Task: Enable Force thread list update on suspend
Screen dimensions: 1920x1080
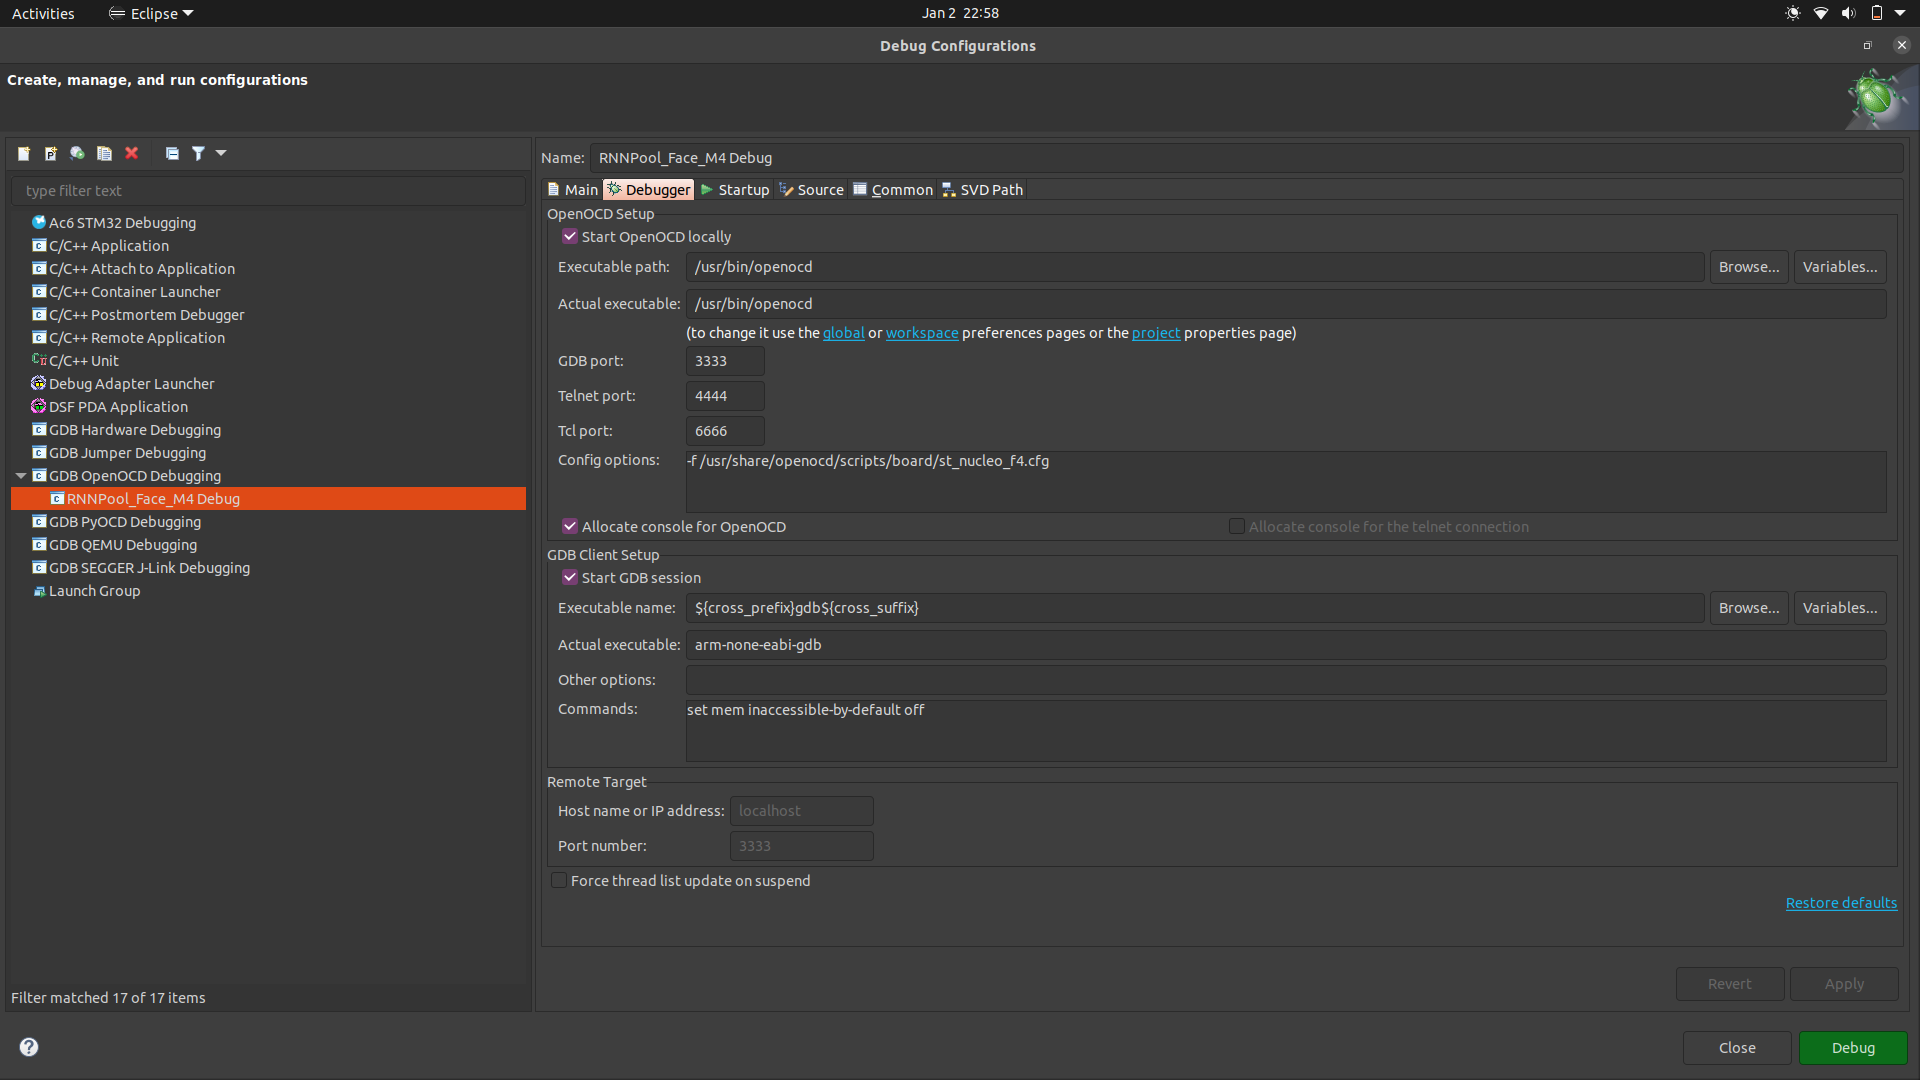Action: [x=559, y=881]
